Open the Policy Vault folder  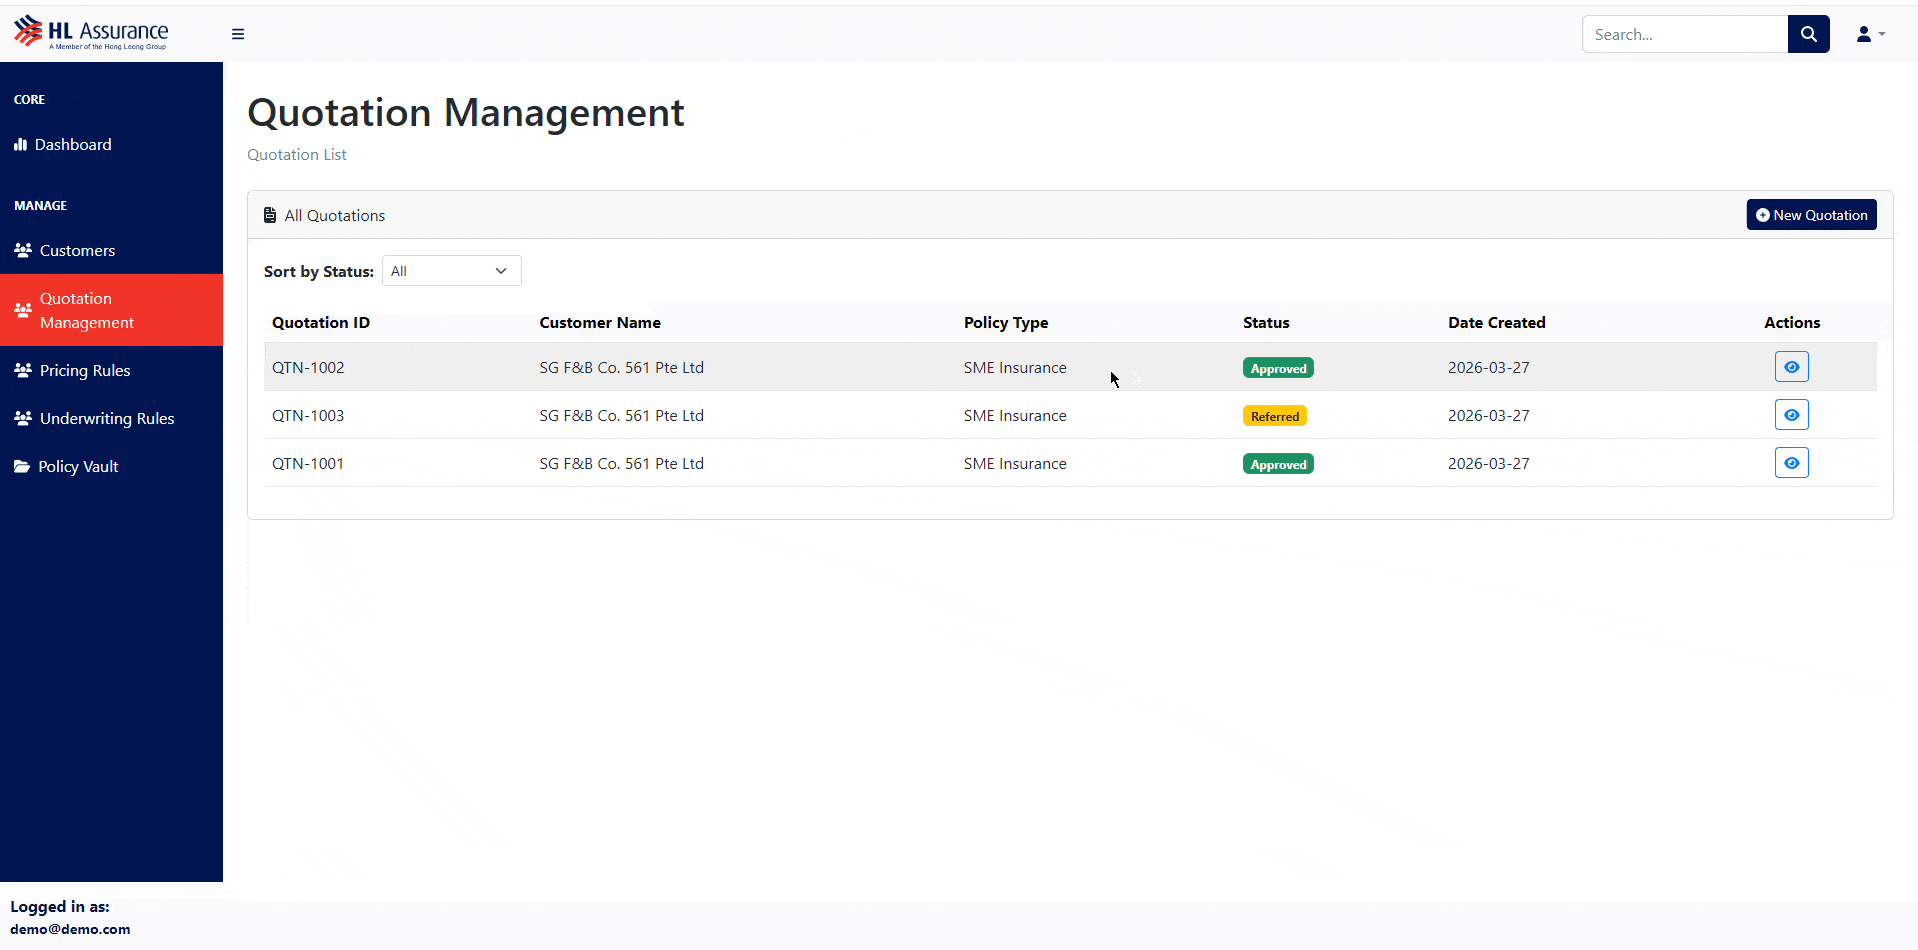78,467
